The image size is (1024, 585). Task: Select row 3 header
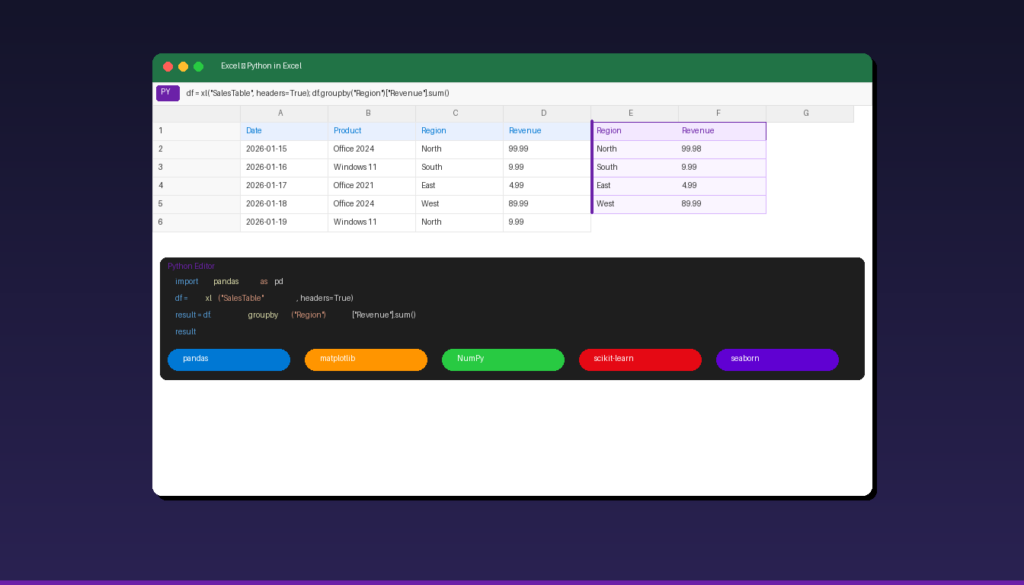196,167
